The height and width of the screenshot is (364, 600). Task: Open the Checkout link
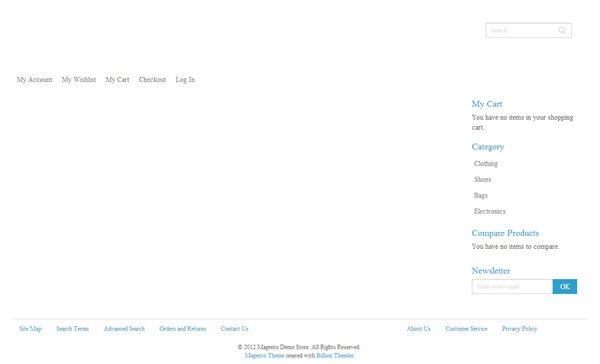coord(152,80)
